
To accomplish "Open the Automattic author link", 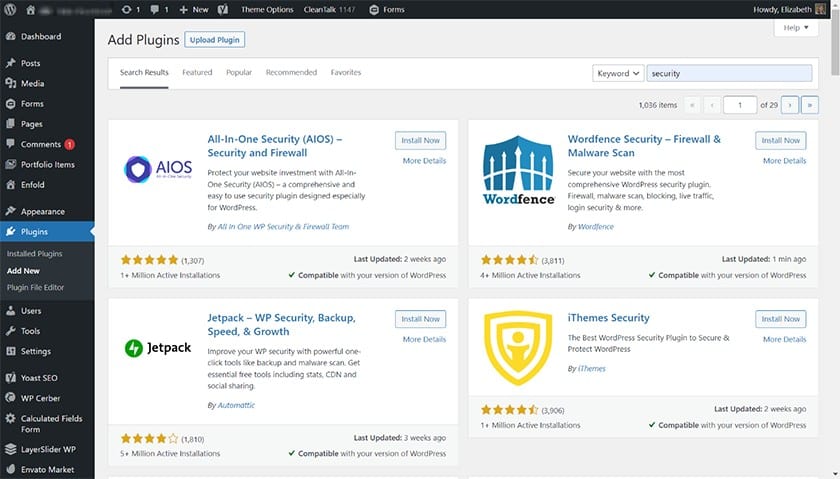I will click(x=236, y=405).
